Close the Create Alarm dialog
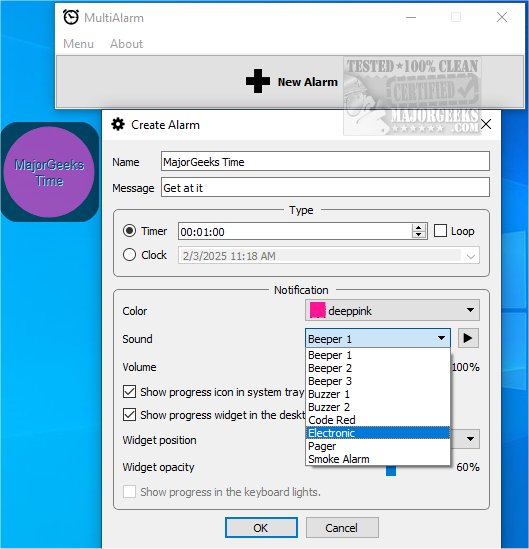This screenshot has height=549, width=529. coord(486,124)
